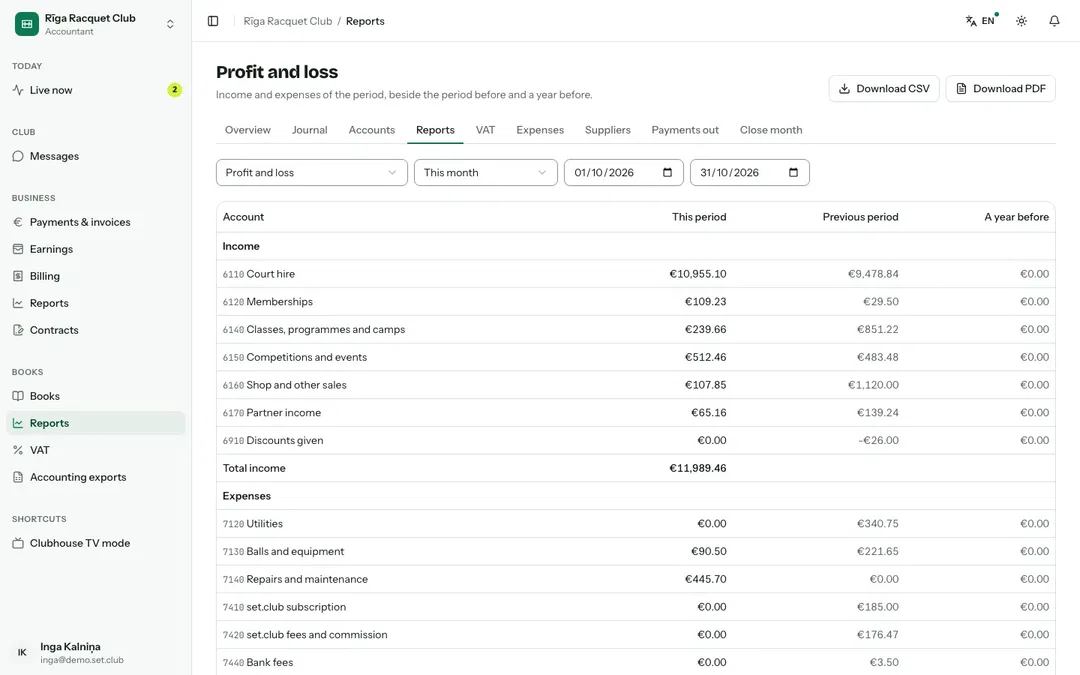Click the 7120 Utilities row

pos(636,523)
